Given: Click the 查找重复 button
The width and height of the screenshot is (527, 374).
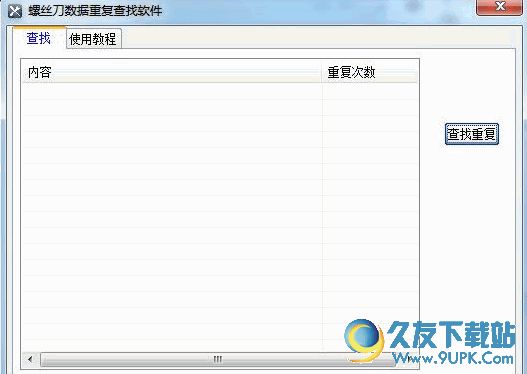Looking at the screenshot, I should [x=472, y=134].
